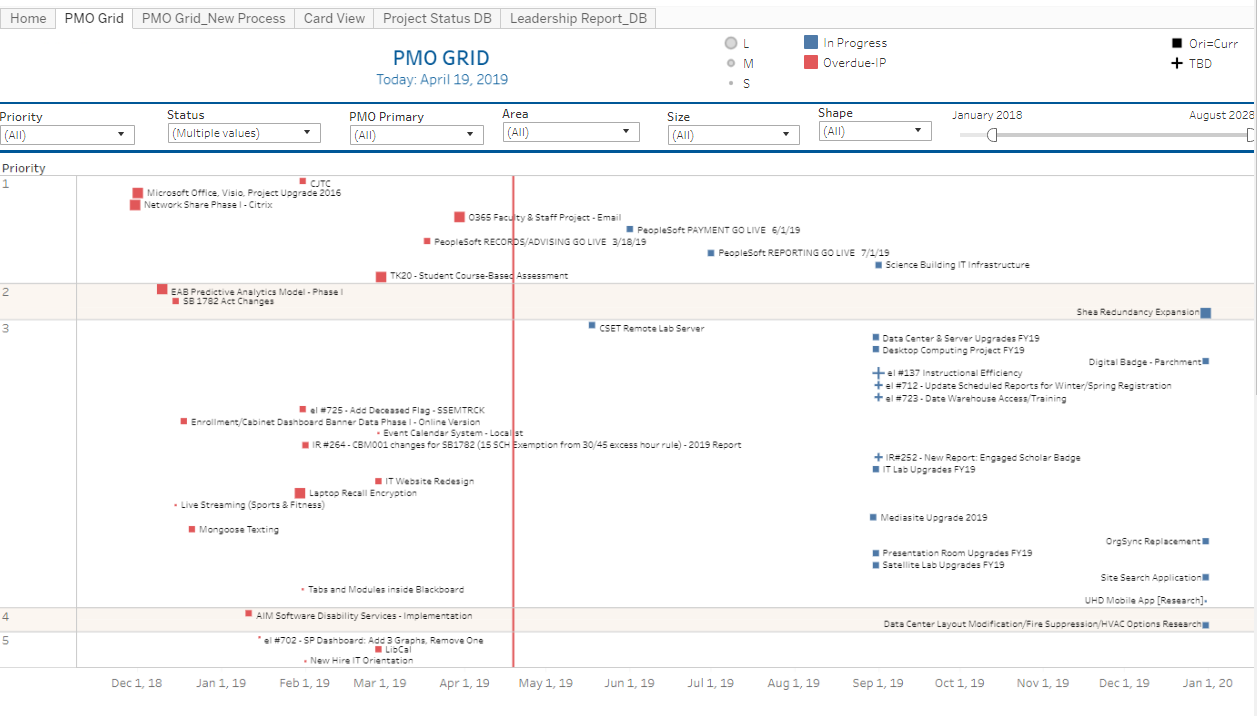Expand the Status filter showing Multiple values
Viewport: 1257px width, 716px height.
[x=243, y=133]
